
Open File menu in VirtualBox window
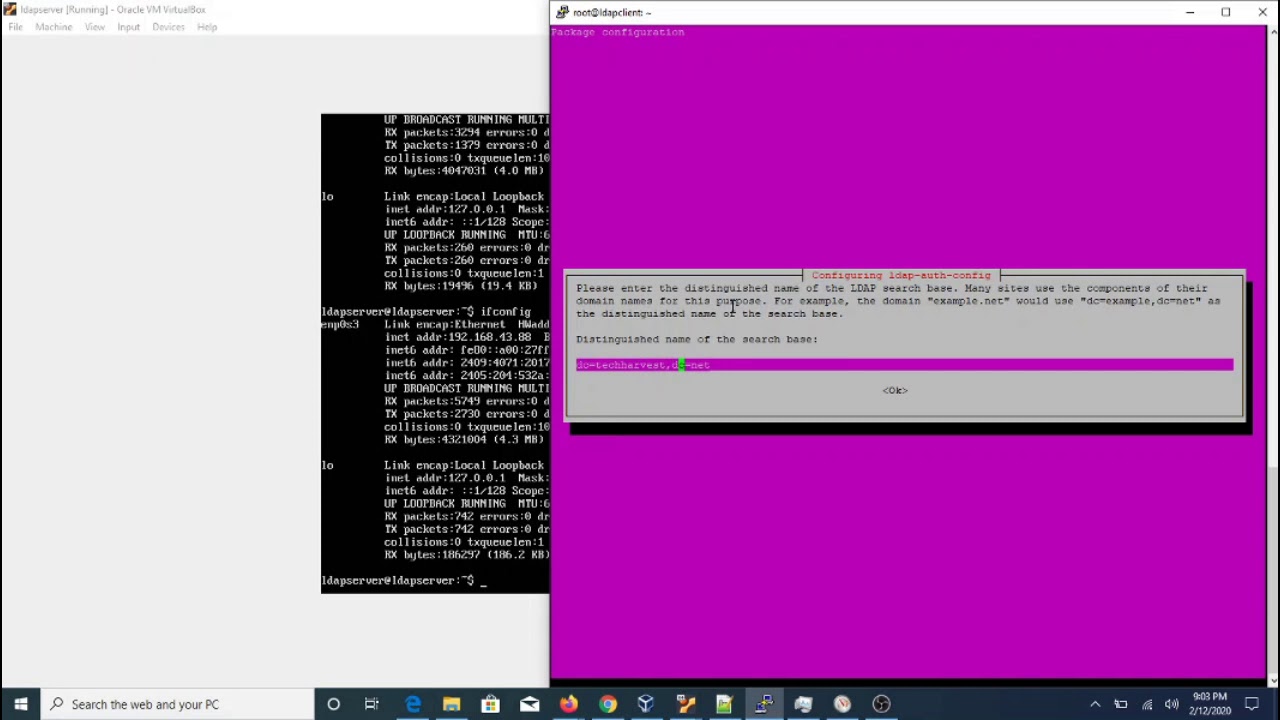pos(16,27)
